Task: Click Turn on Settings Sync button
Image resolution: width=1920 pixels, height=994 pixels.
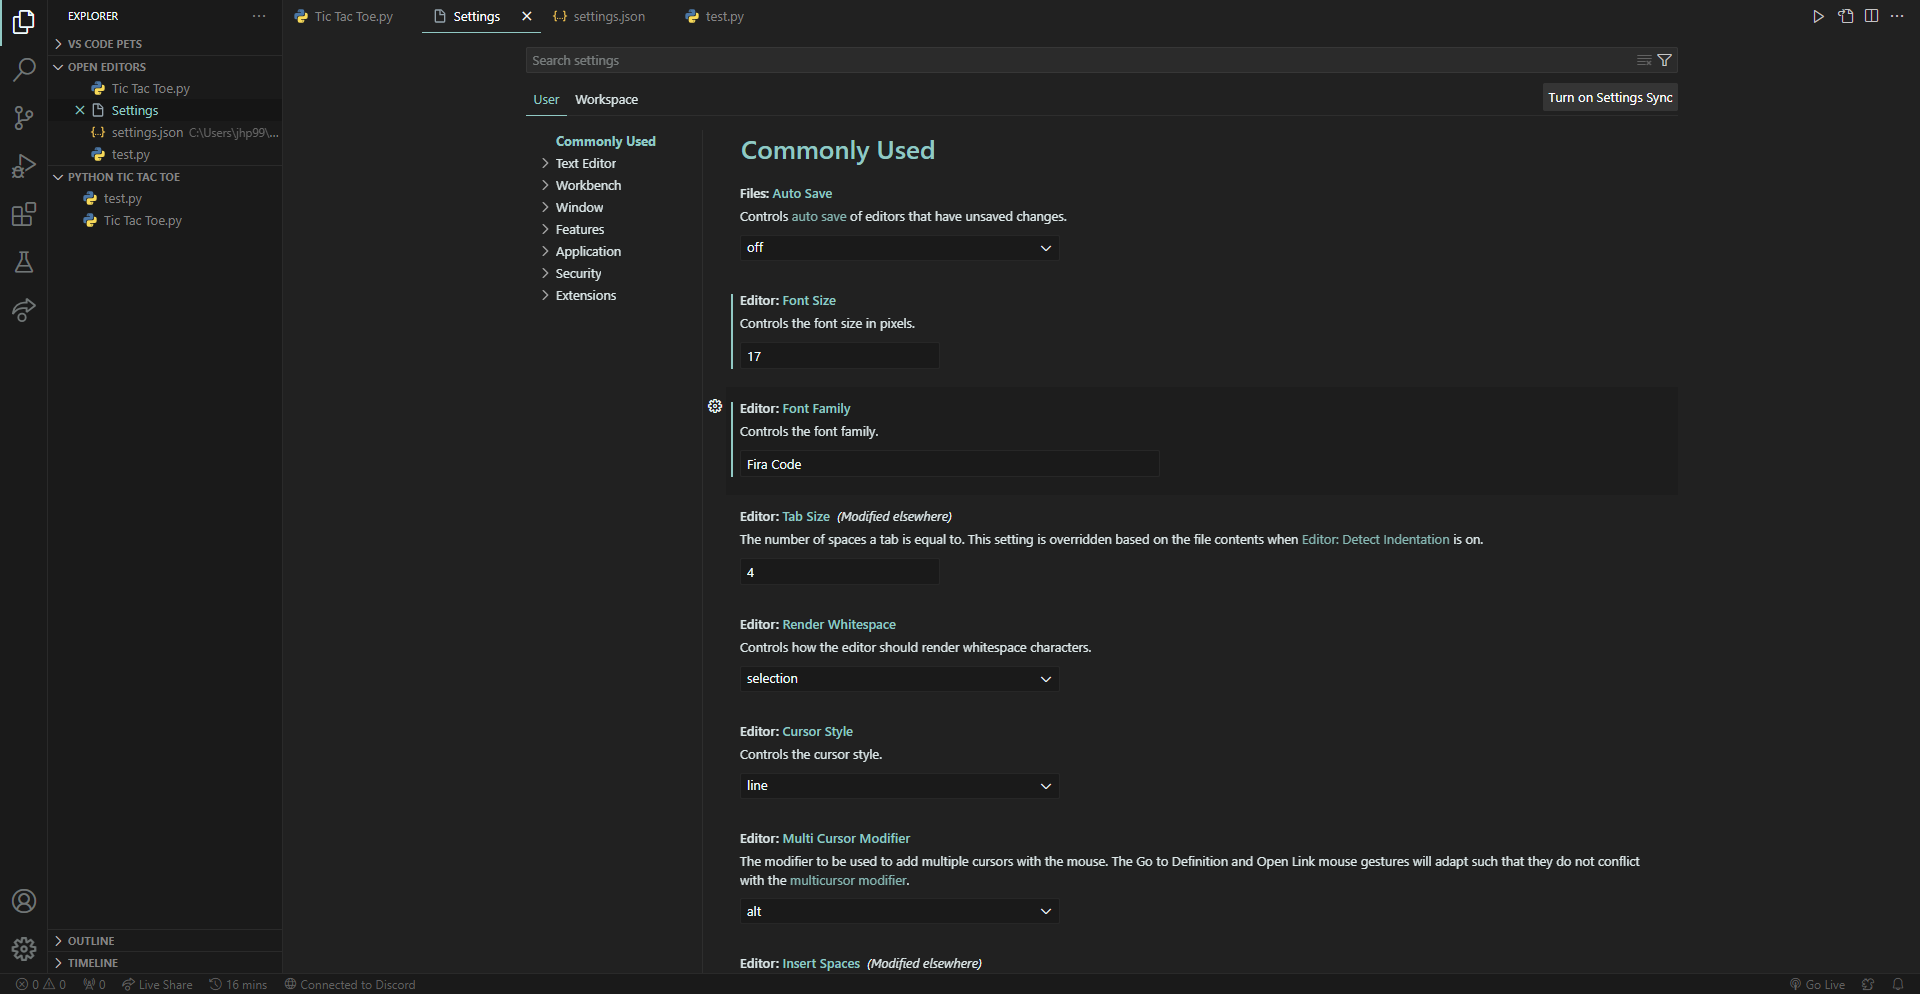Action: tap(1610, 98)
